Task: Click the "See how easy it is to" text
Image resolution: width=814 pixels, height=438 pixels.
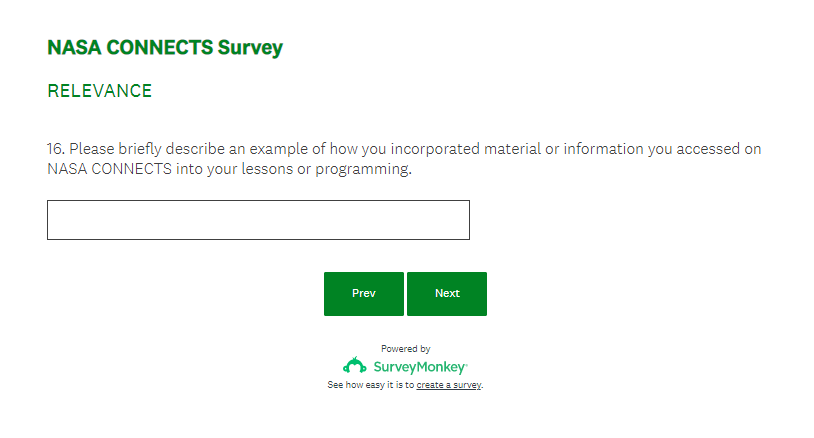Action: tap(371, 385)
